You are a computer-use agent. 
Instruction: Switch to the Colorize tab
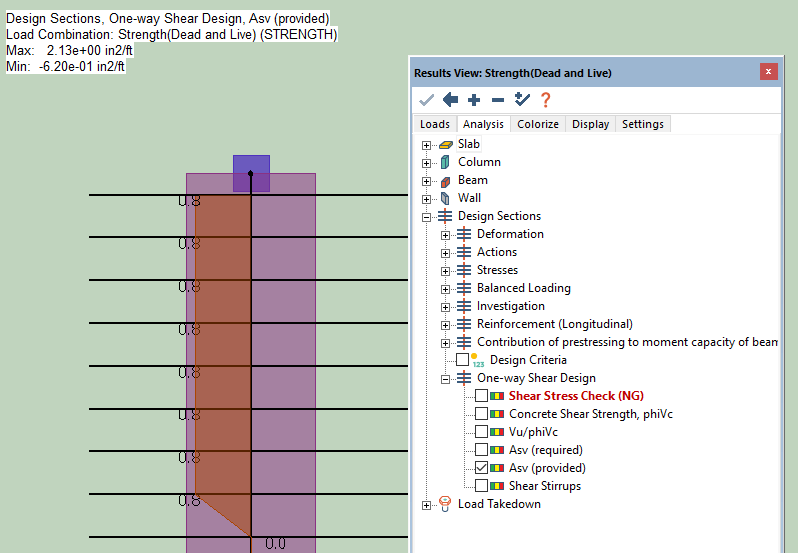537,124
